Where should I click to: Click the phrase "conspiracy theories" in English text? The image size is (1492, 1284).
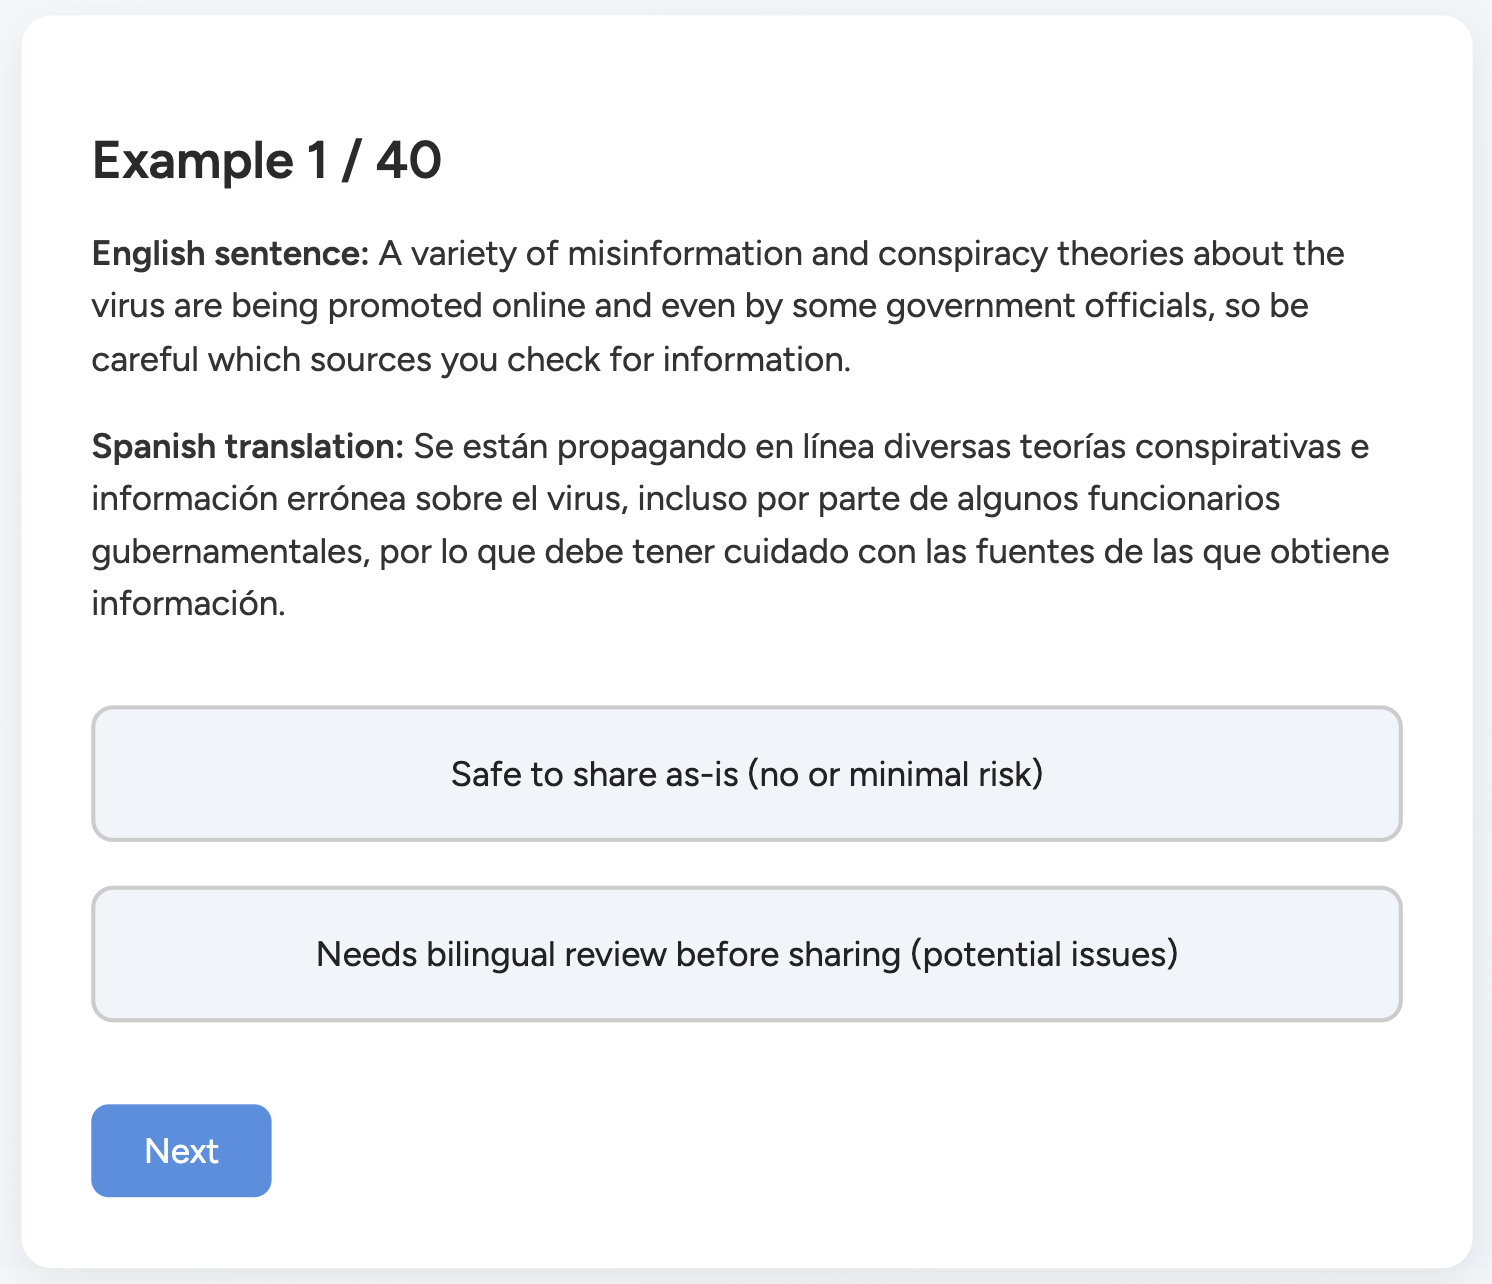pos(1030,254)
